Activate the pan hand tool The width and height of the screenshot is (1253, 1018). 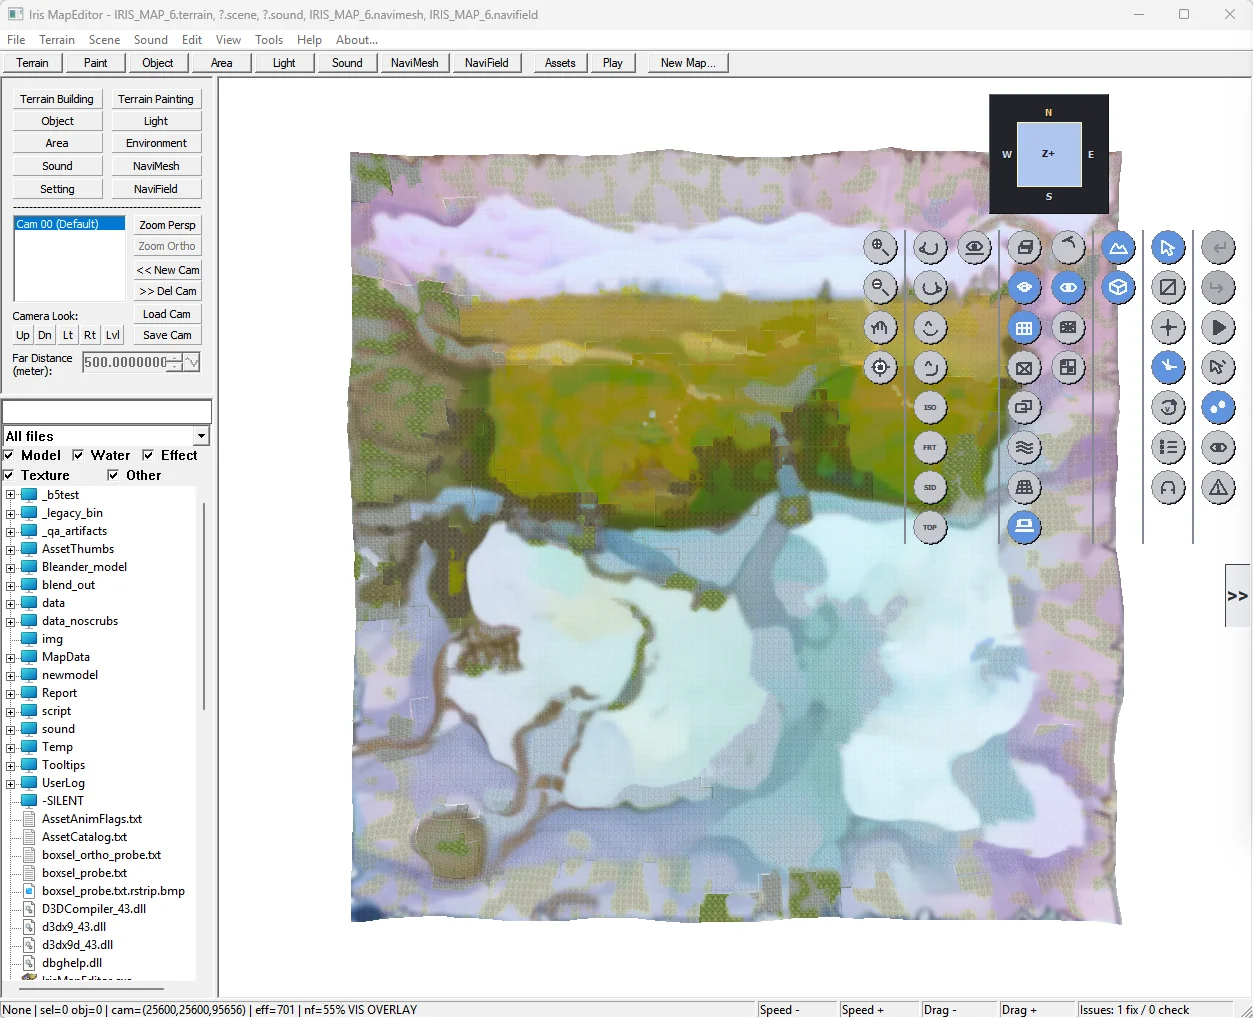pos(880,327)
